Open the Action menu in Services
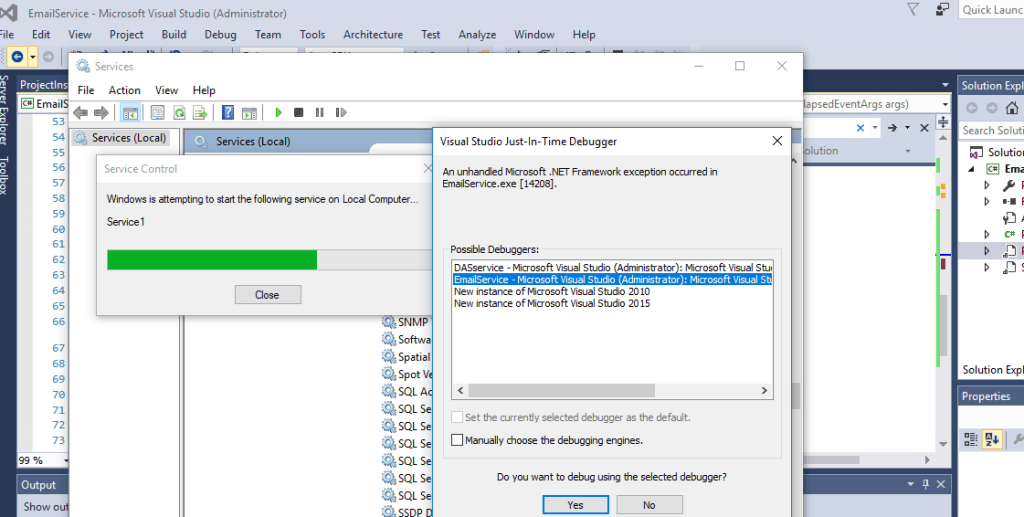The height and width of the screenshot is (517, 1024). (x=124, y=90)
